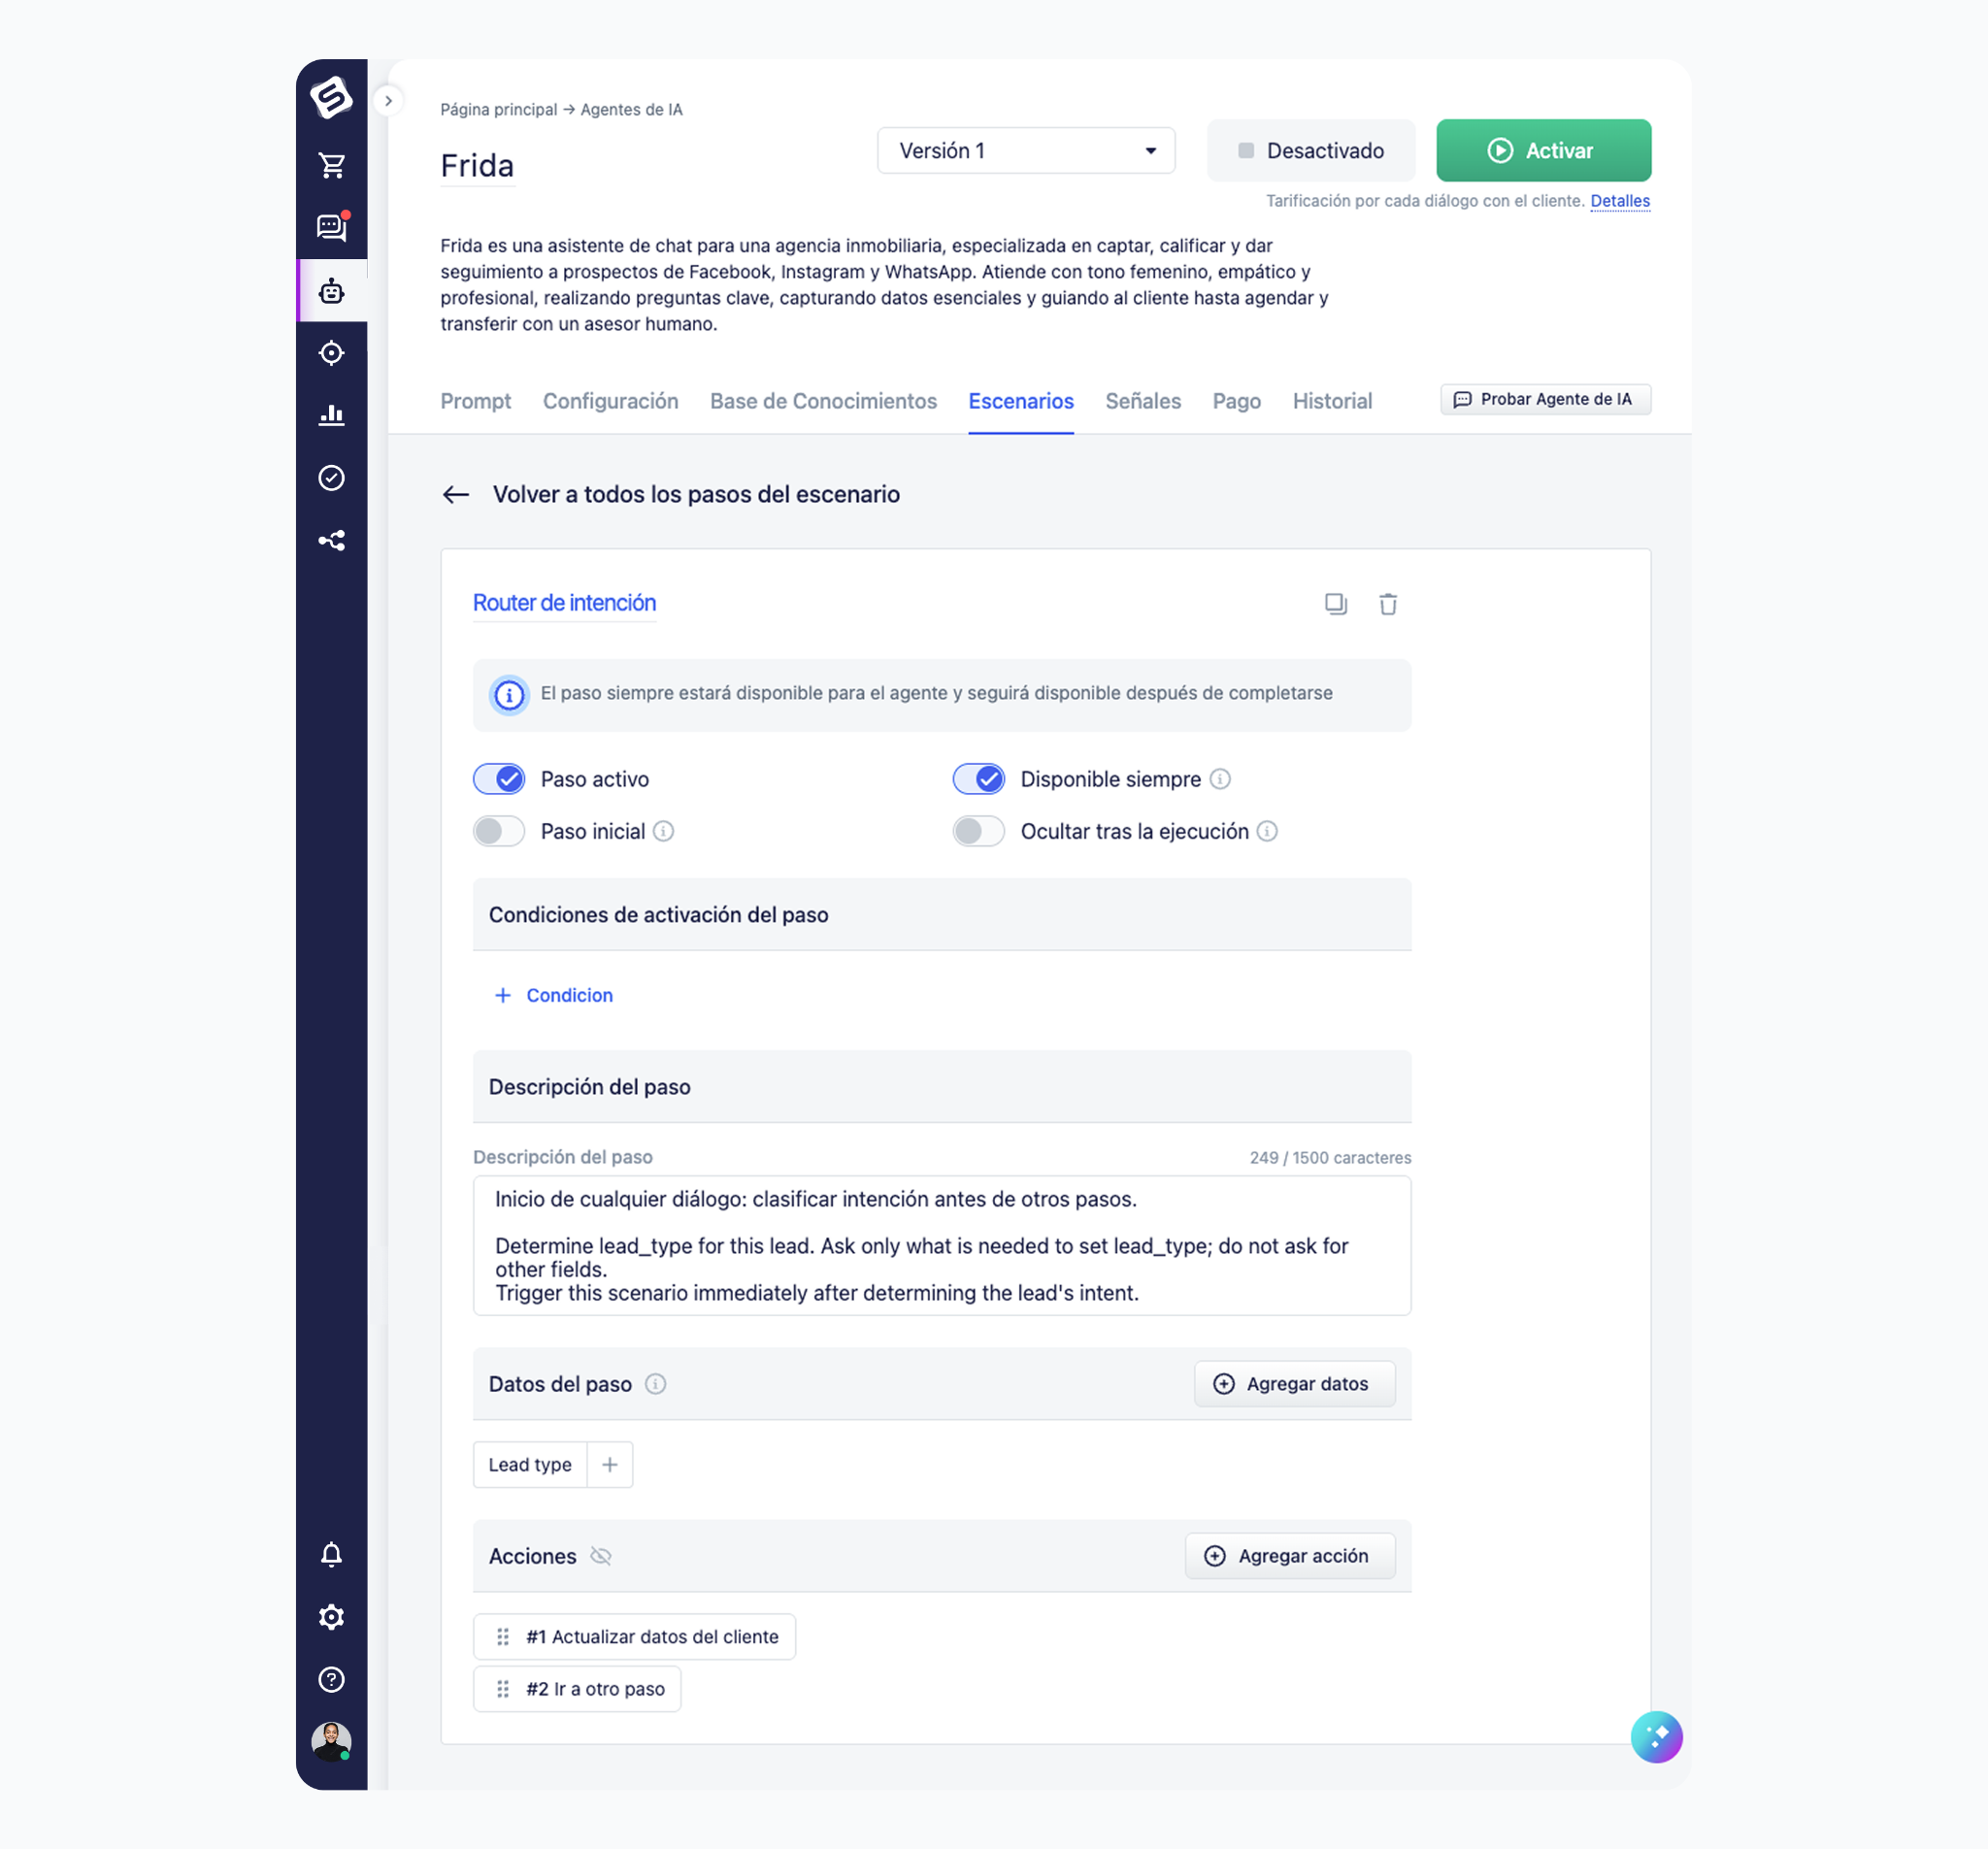Show info tooltip for Paso inicial

click(663, 831)
